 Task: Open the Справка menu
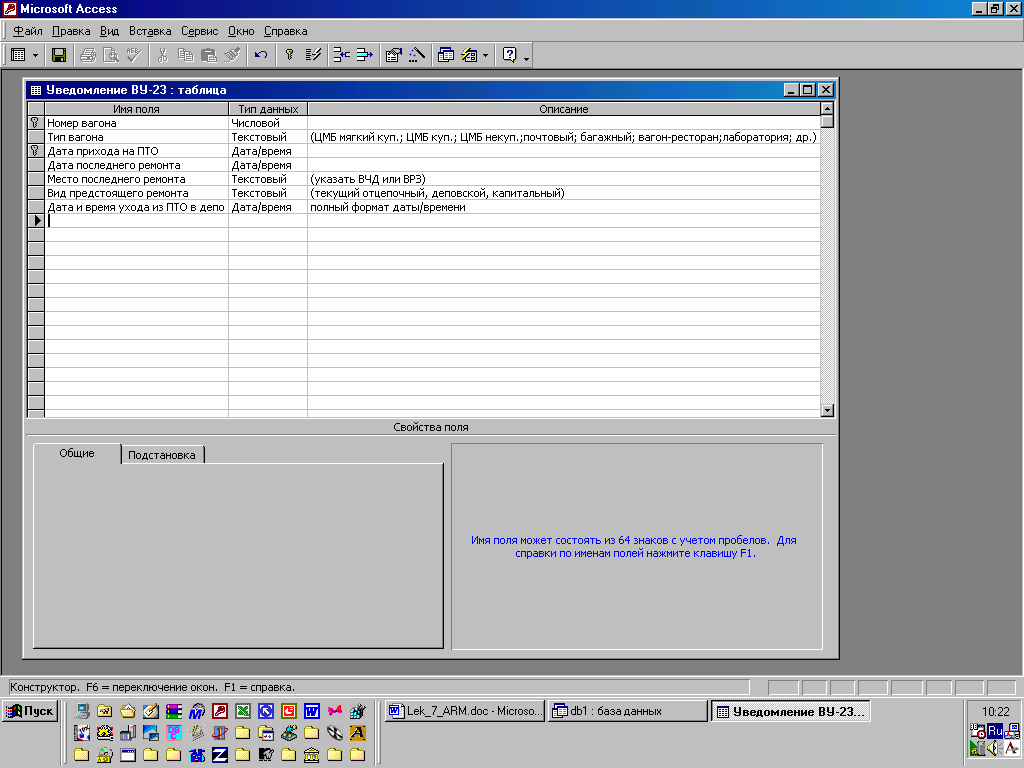click(x=285, y=31)
